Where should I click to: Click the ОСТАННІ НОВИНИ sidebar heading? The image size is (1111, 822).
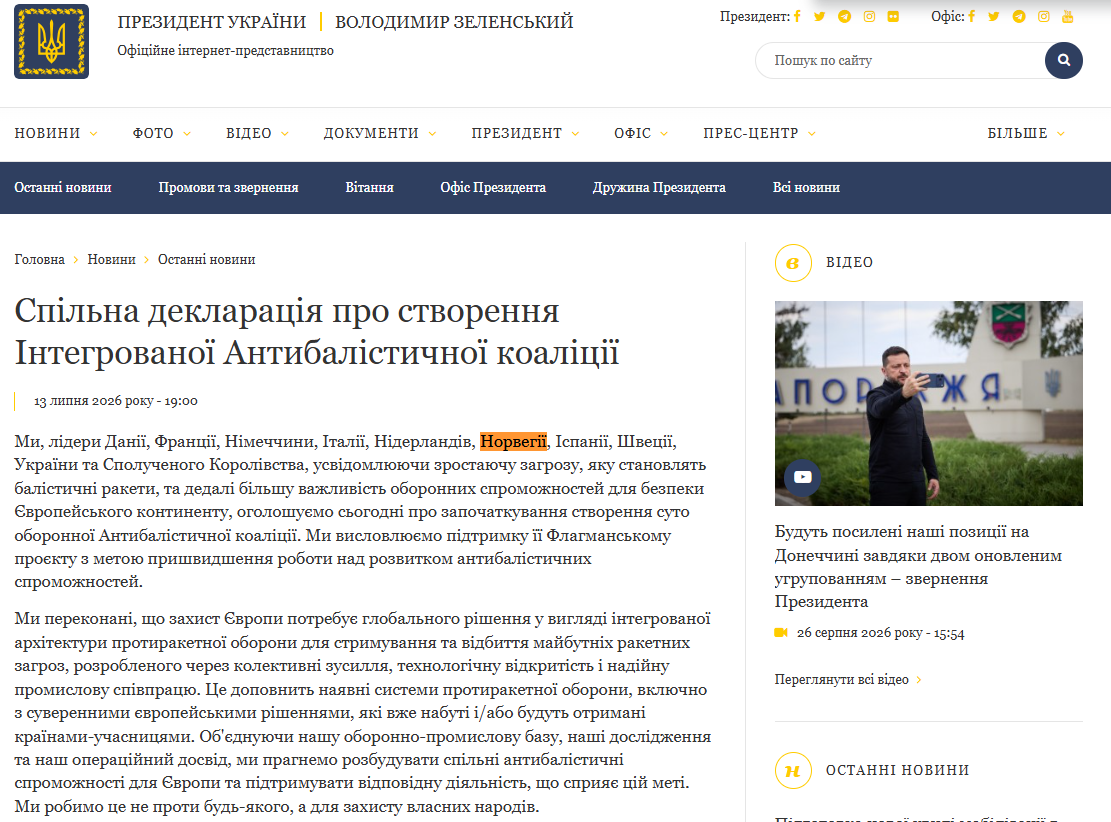[897, 770]
